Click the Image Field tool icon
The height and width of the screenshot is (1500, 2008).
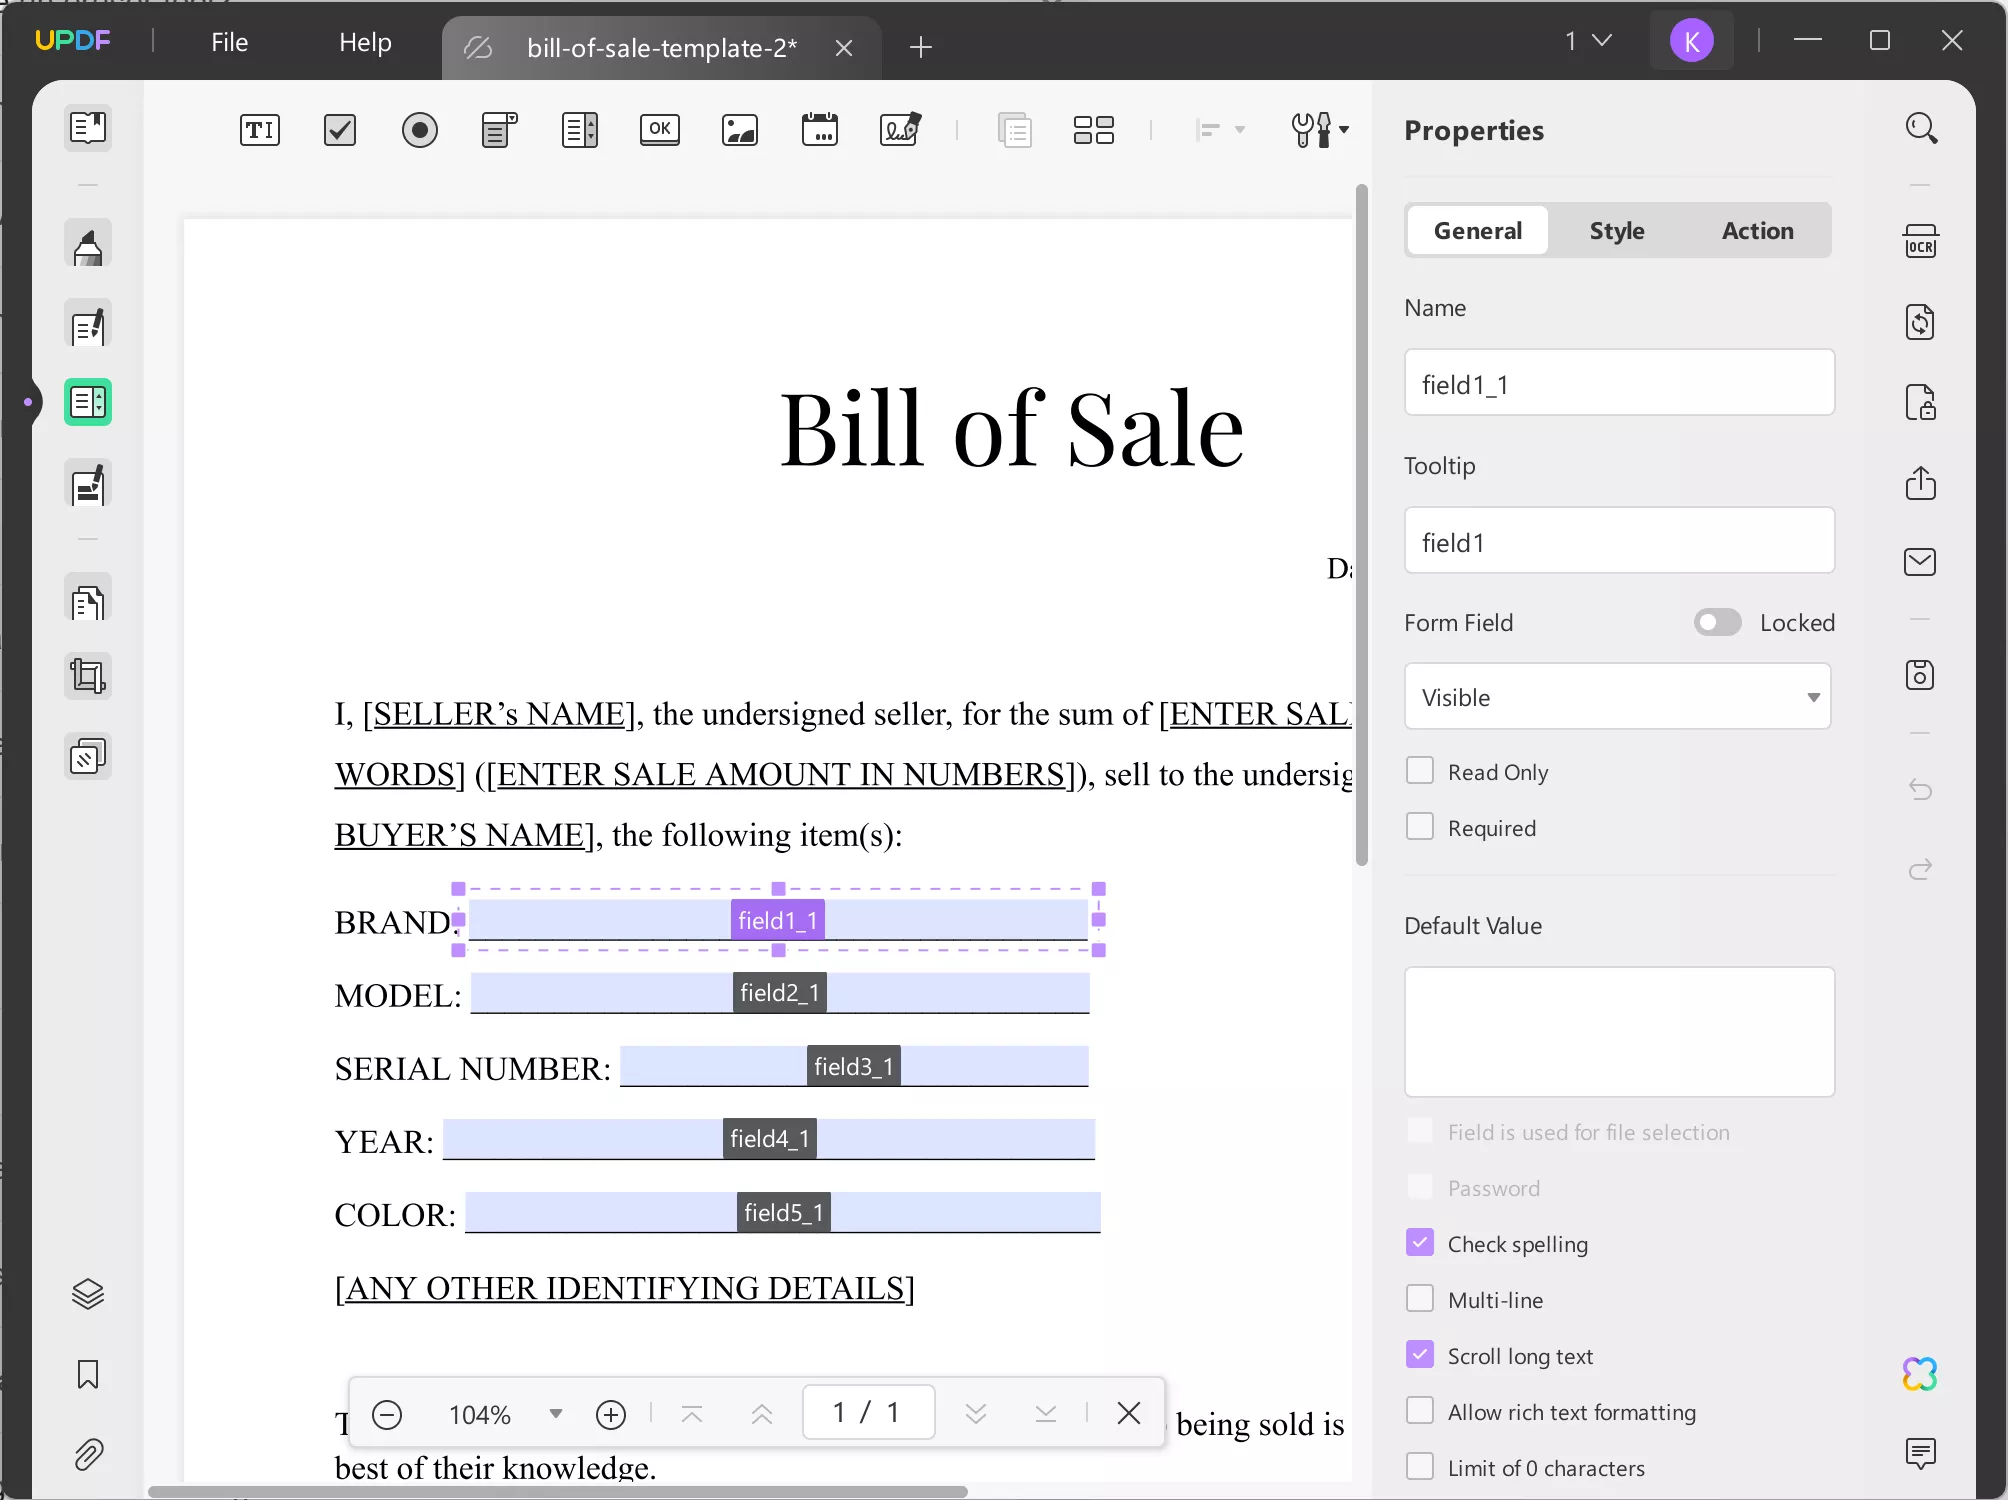click(x=740, y=130)
